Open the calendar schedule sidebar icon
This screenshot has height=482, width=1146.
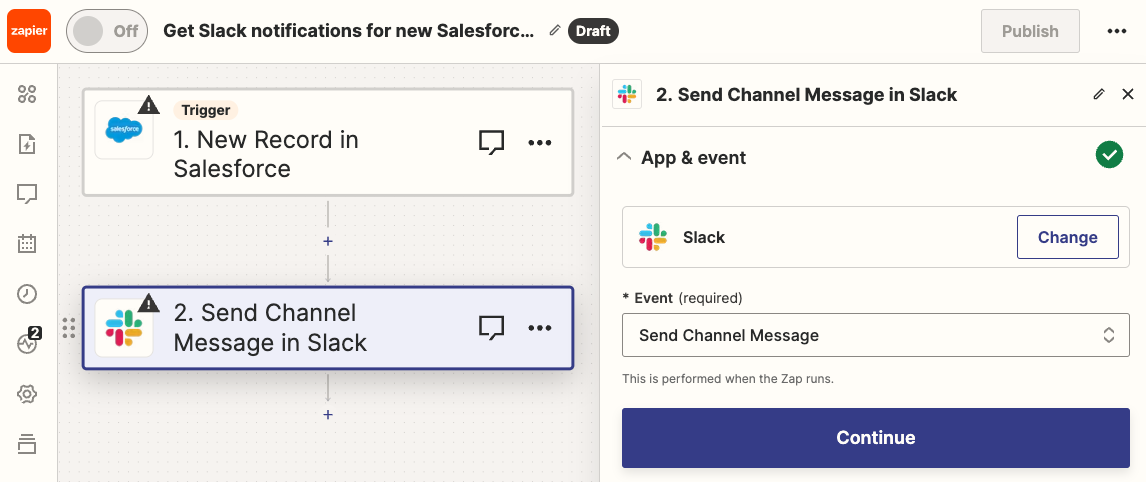click(27, 243)
